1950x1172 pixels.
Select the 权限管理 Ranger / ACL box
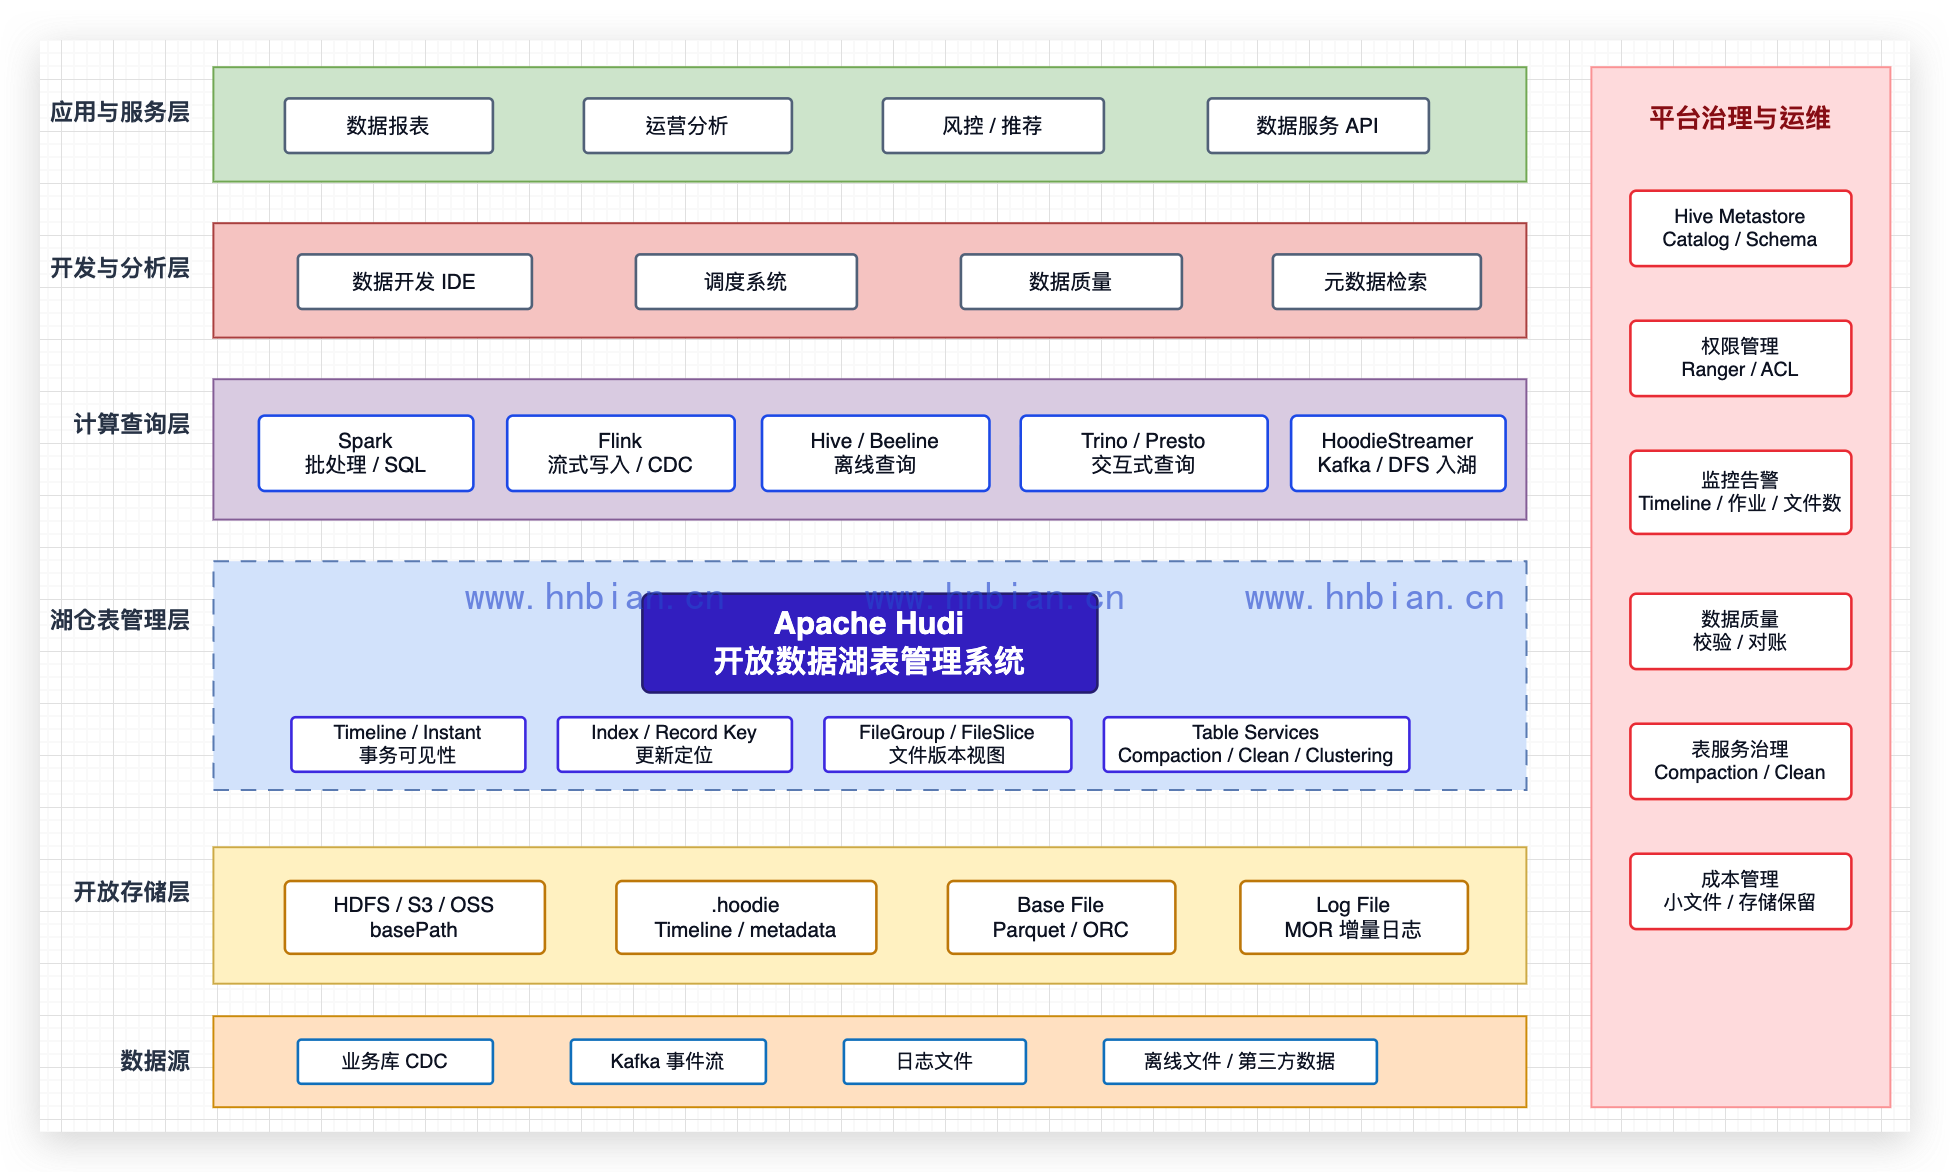coord(1740,358)
